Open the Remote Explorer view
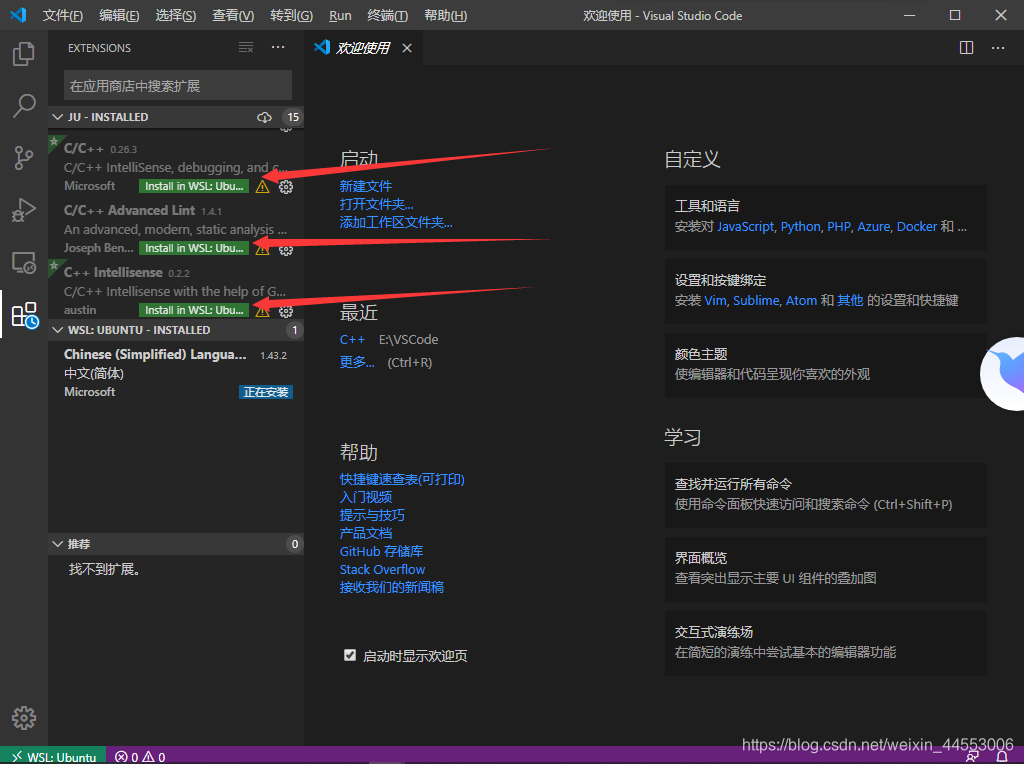The width and height of the screenshot is (1024, 764). click(x=24, y=263)
